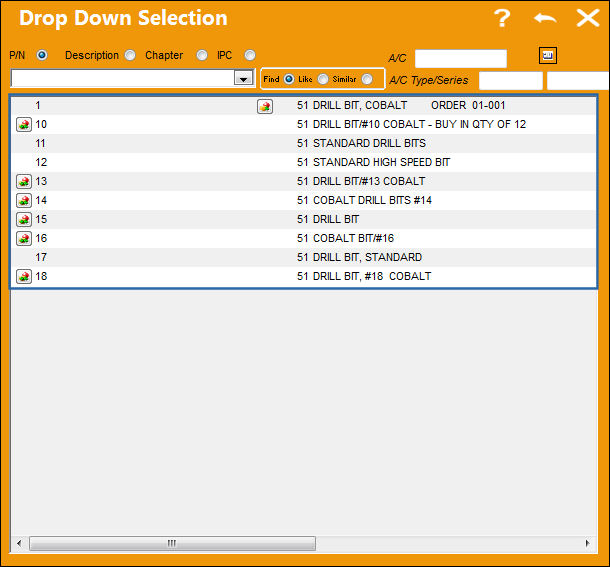Click the part icon beside P/N 18
The image size is (610, 567).
tap(24, 276)
